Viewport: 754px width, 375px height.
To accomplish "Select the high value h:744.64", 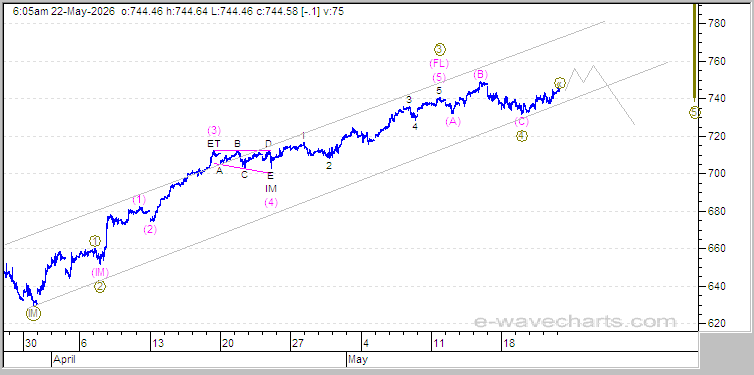I will coord(187,12).
